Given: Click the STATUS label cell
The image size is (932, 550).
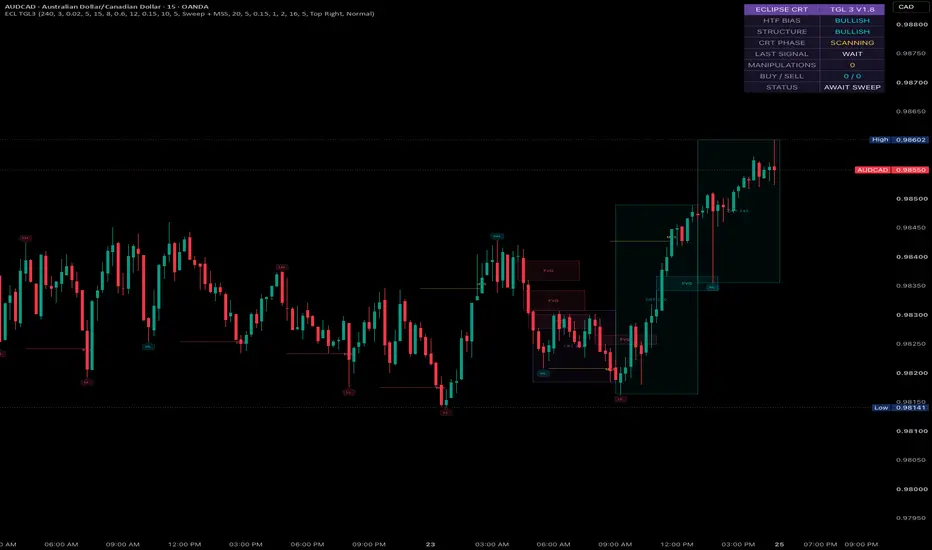Looking at the screenshot, I should coord(781,87).
